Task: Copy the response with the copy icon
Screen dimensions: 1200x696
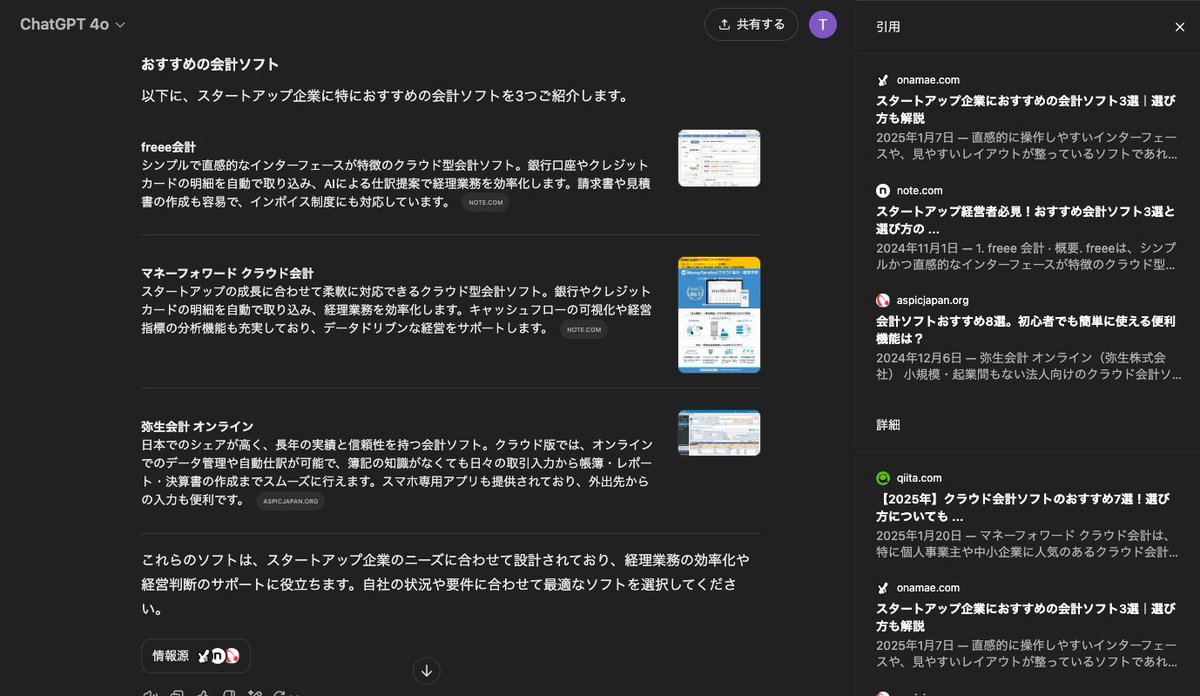Action: tap(177, 693)
